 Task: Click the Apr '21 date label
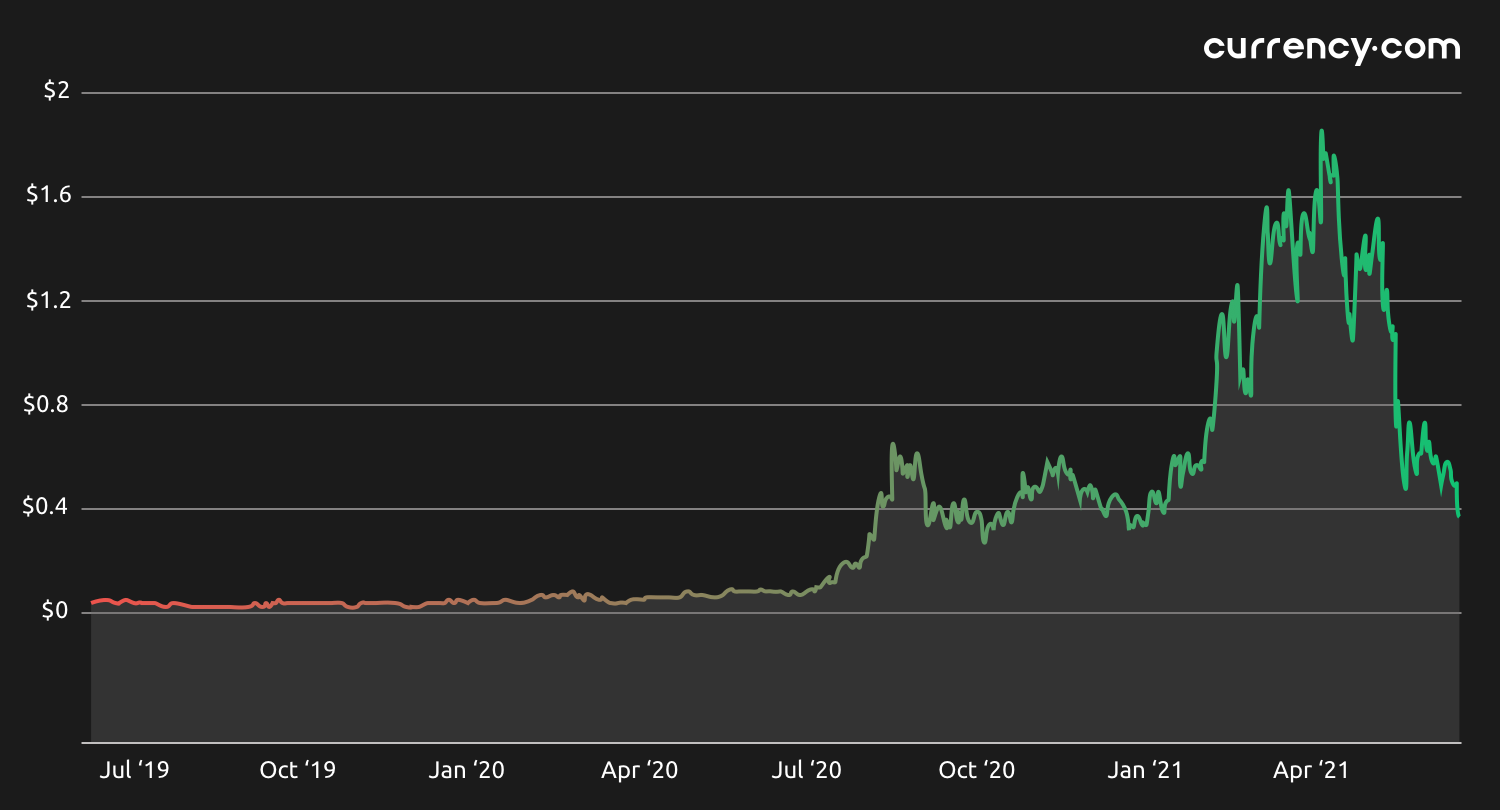[x=1310, y=770]
